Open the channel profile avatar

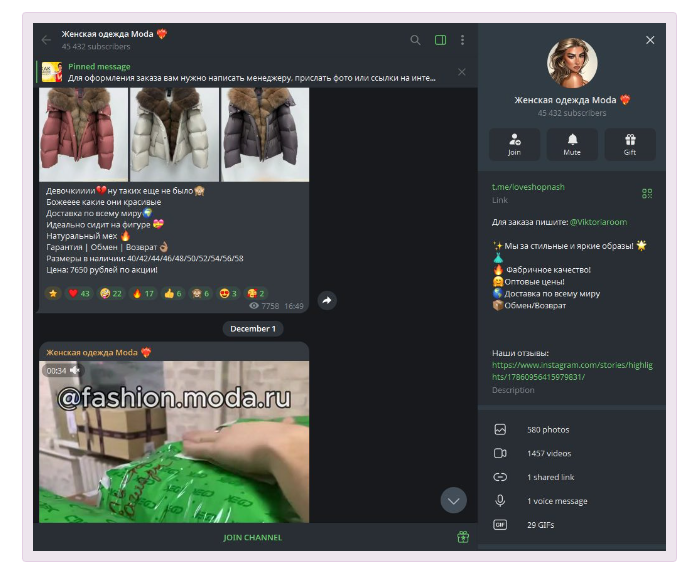coord(572,63)
